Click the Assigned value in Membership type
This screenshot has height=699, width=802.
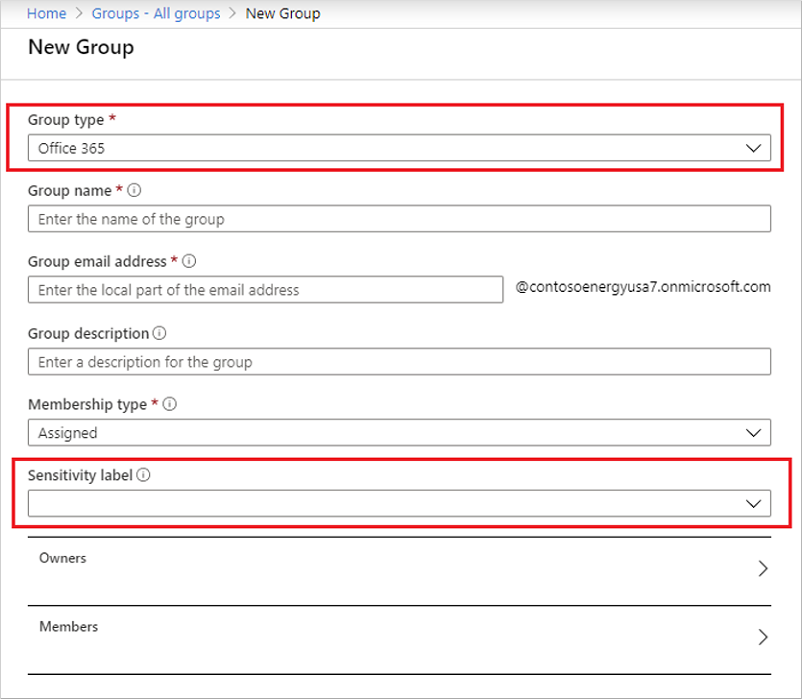(x=68, y=433)
